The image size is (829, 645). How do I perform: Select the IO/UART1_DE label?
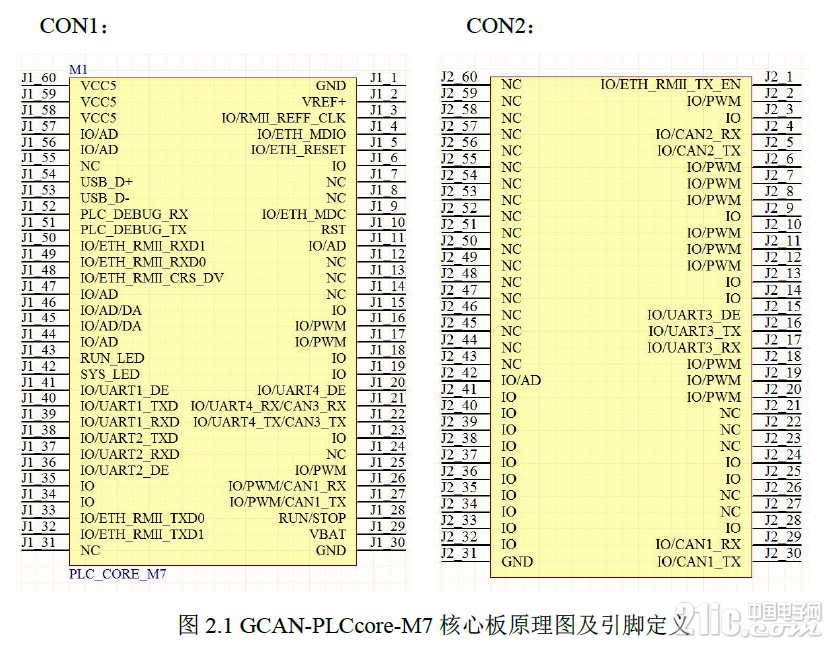tap(124, 390)
